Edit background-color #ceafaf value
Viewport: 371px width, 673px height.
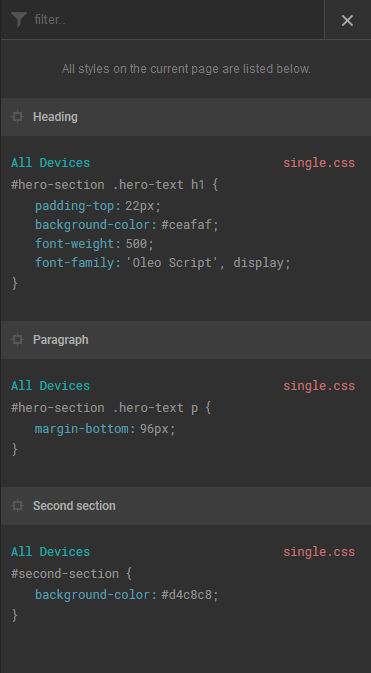pyautogui.click(x=187, y=224)
